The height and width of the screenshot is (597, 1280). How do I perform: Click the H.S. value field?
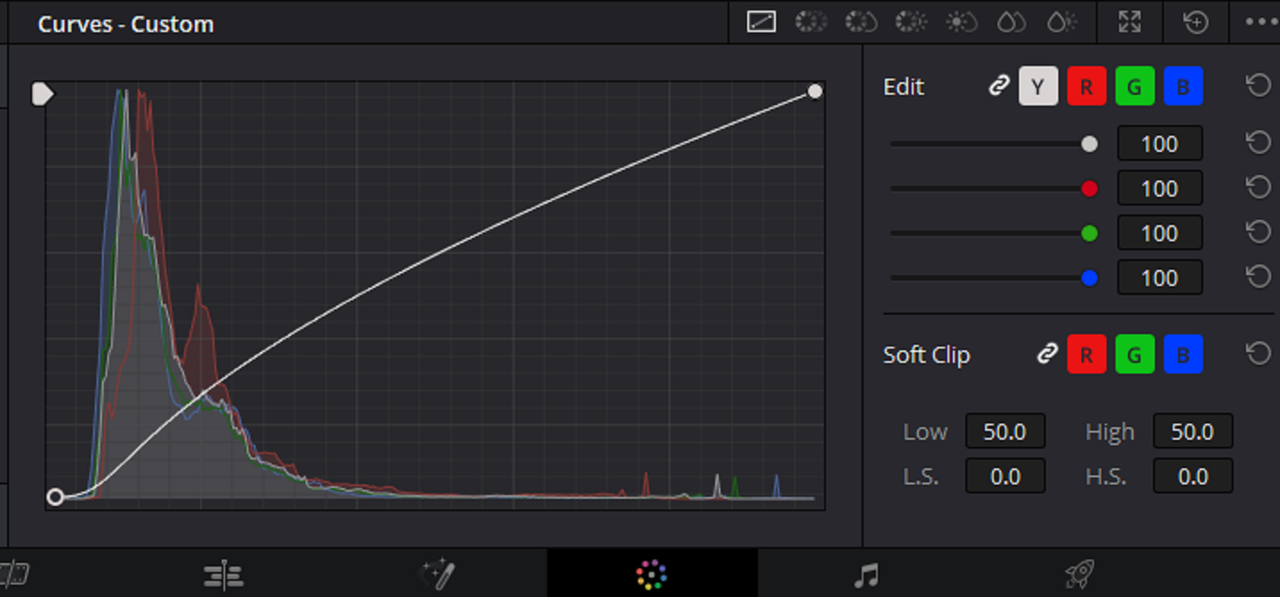pos(1193,477)
